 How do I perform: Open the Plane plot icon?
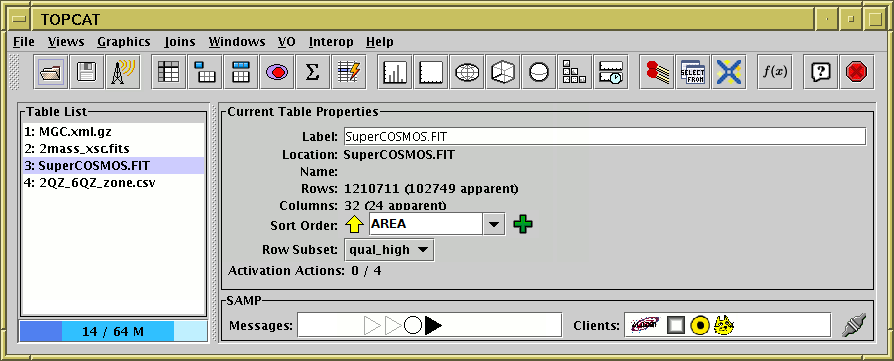click(x=430, y=72)
